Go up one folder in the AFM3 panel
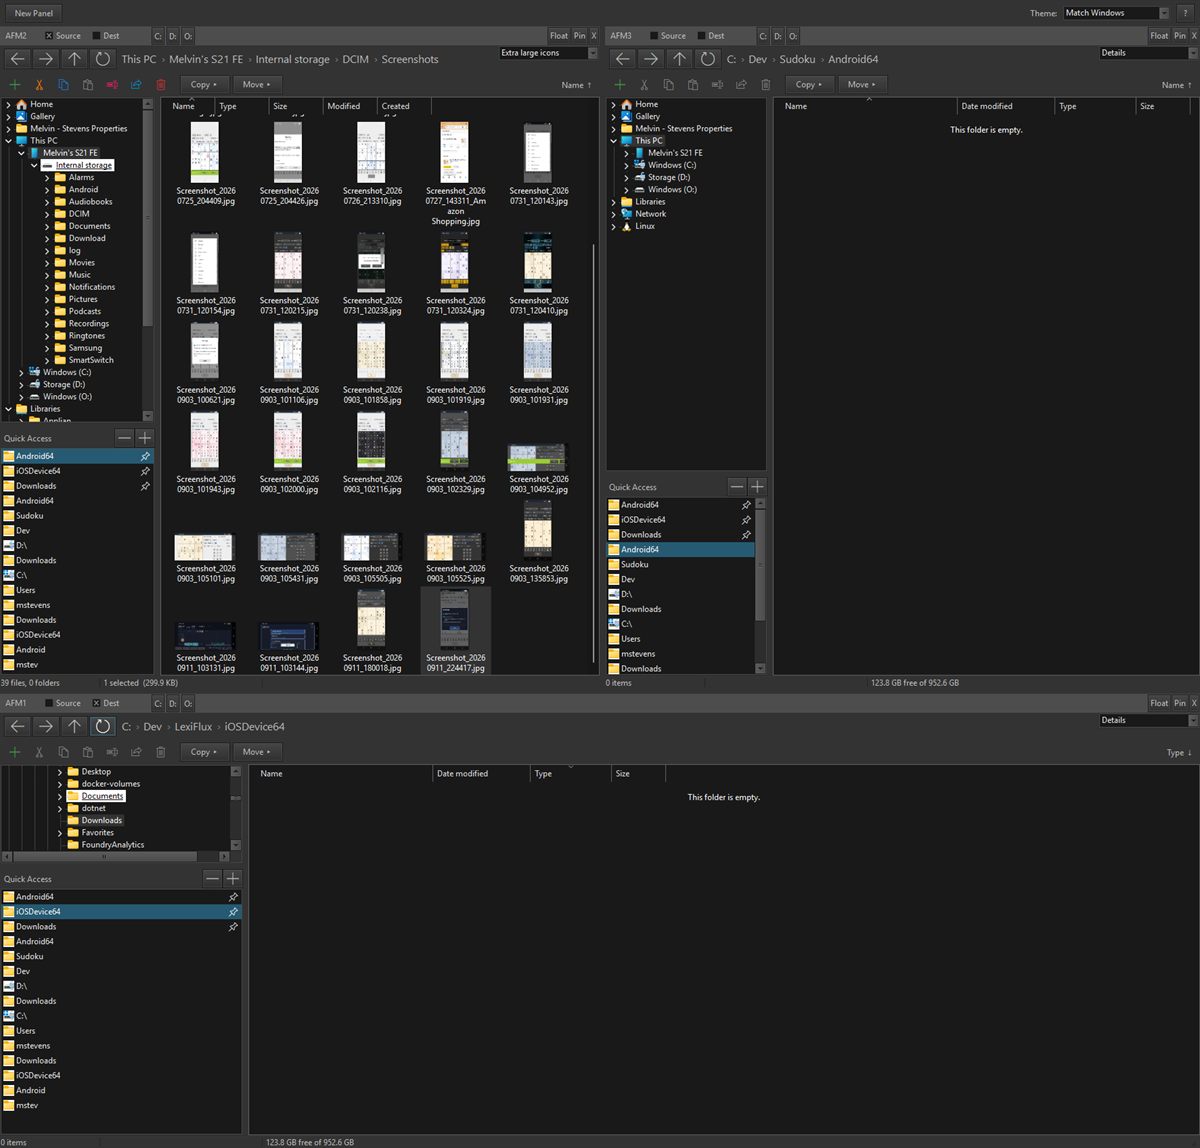Screen dimensions: 1200x1148 (x=680, y=59)
